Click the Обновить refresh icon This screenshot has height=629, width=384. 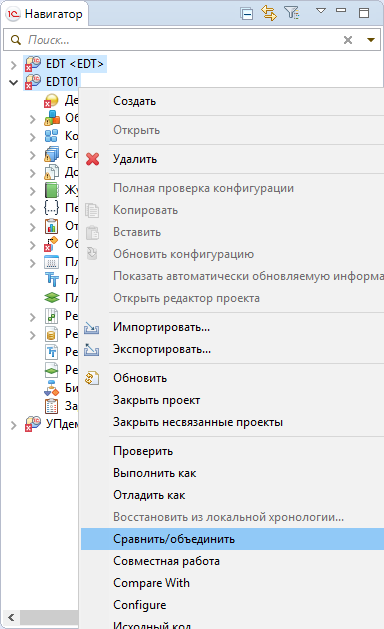[x=92, y=378]
